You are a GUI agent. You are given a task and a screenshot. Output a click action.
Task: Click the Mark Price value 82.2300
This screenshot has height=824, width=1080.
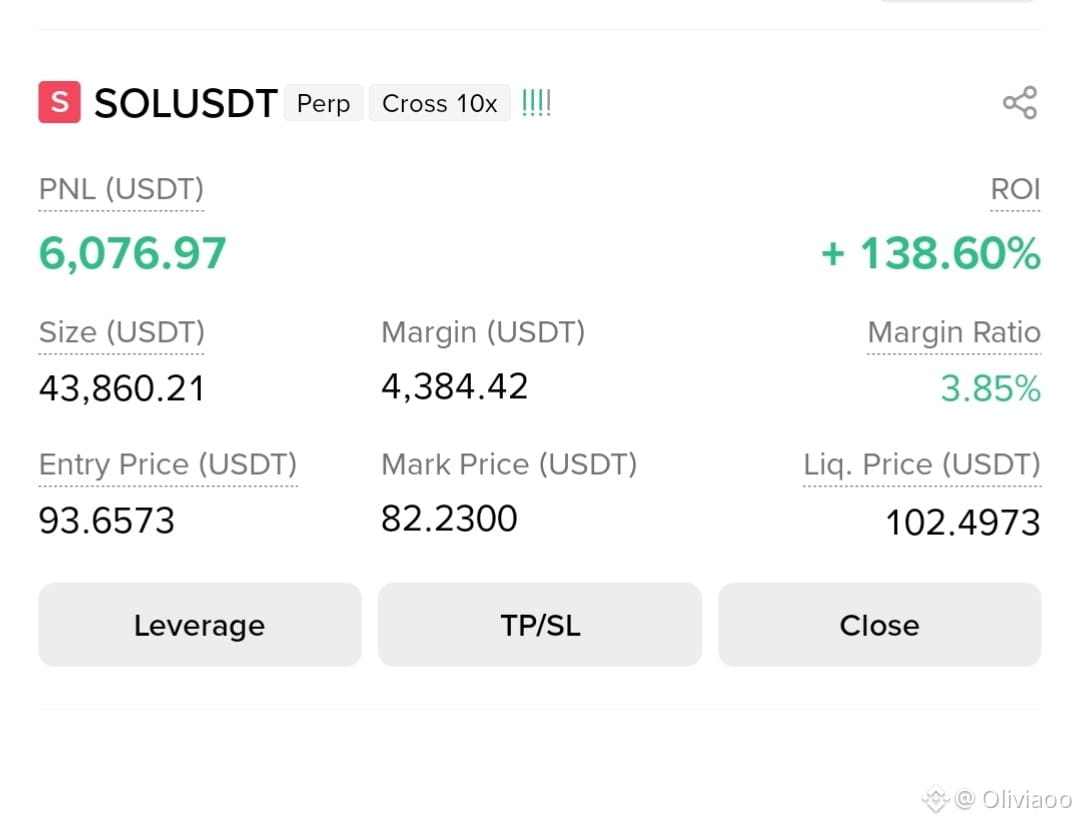[x=449, y=518]
